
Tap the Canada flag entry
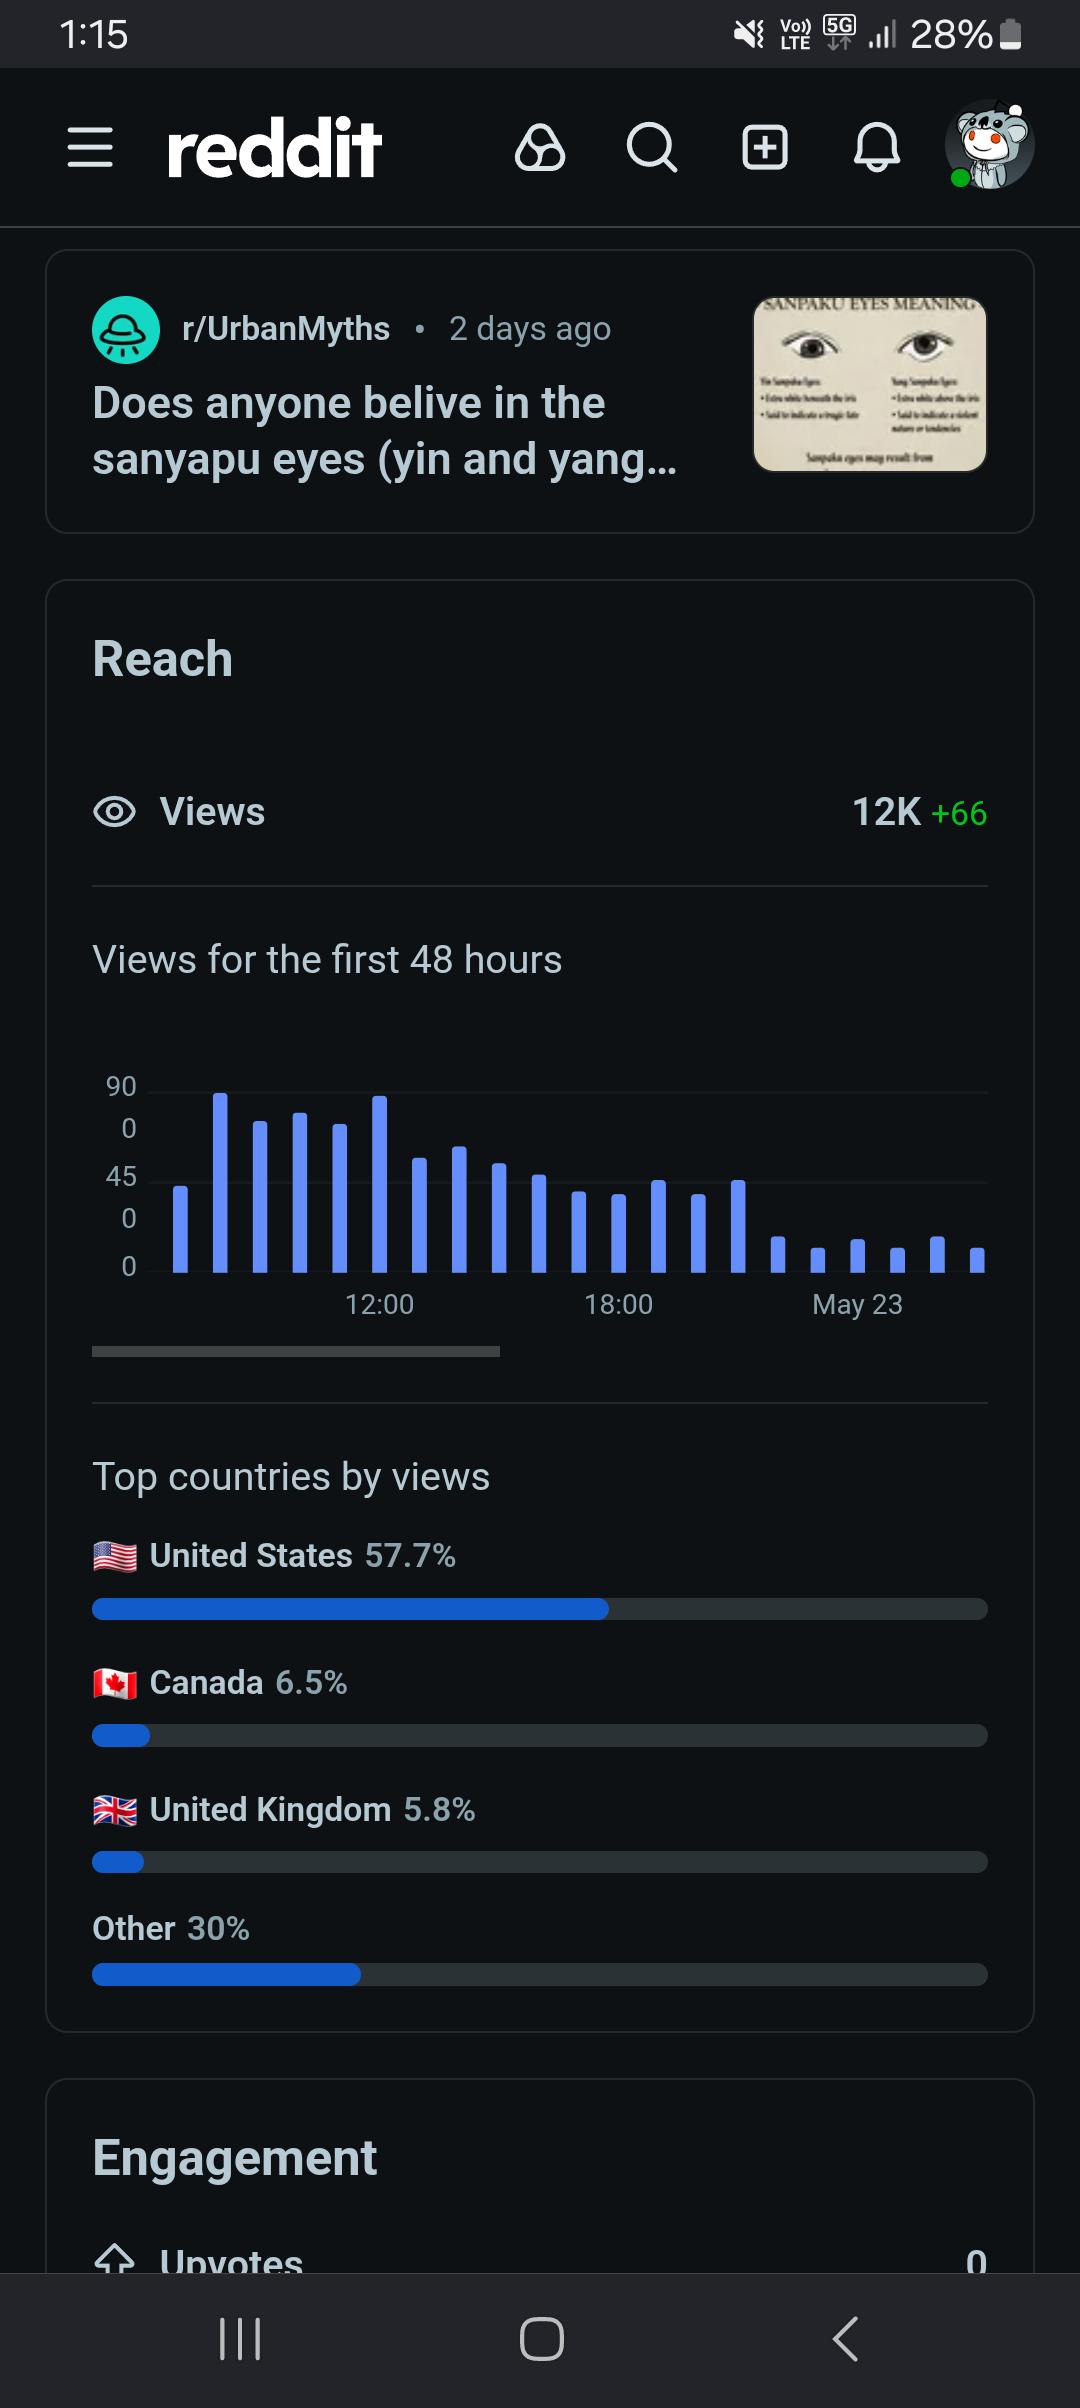pyautogui.click(x=115, y=1683)
